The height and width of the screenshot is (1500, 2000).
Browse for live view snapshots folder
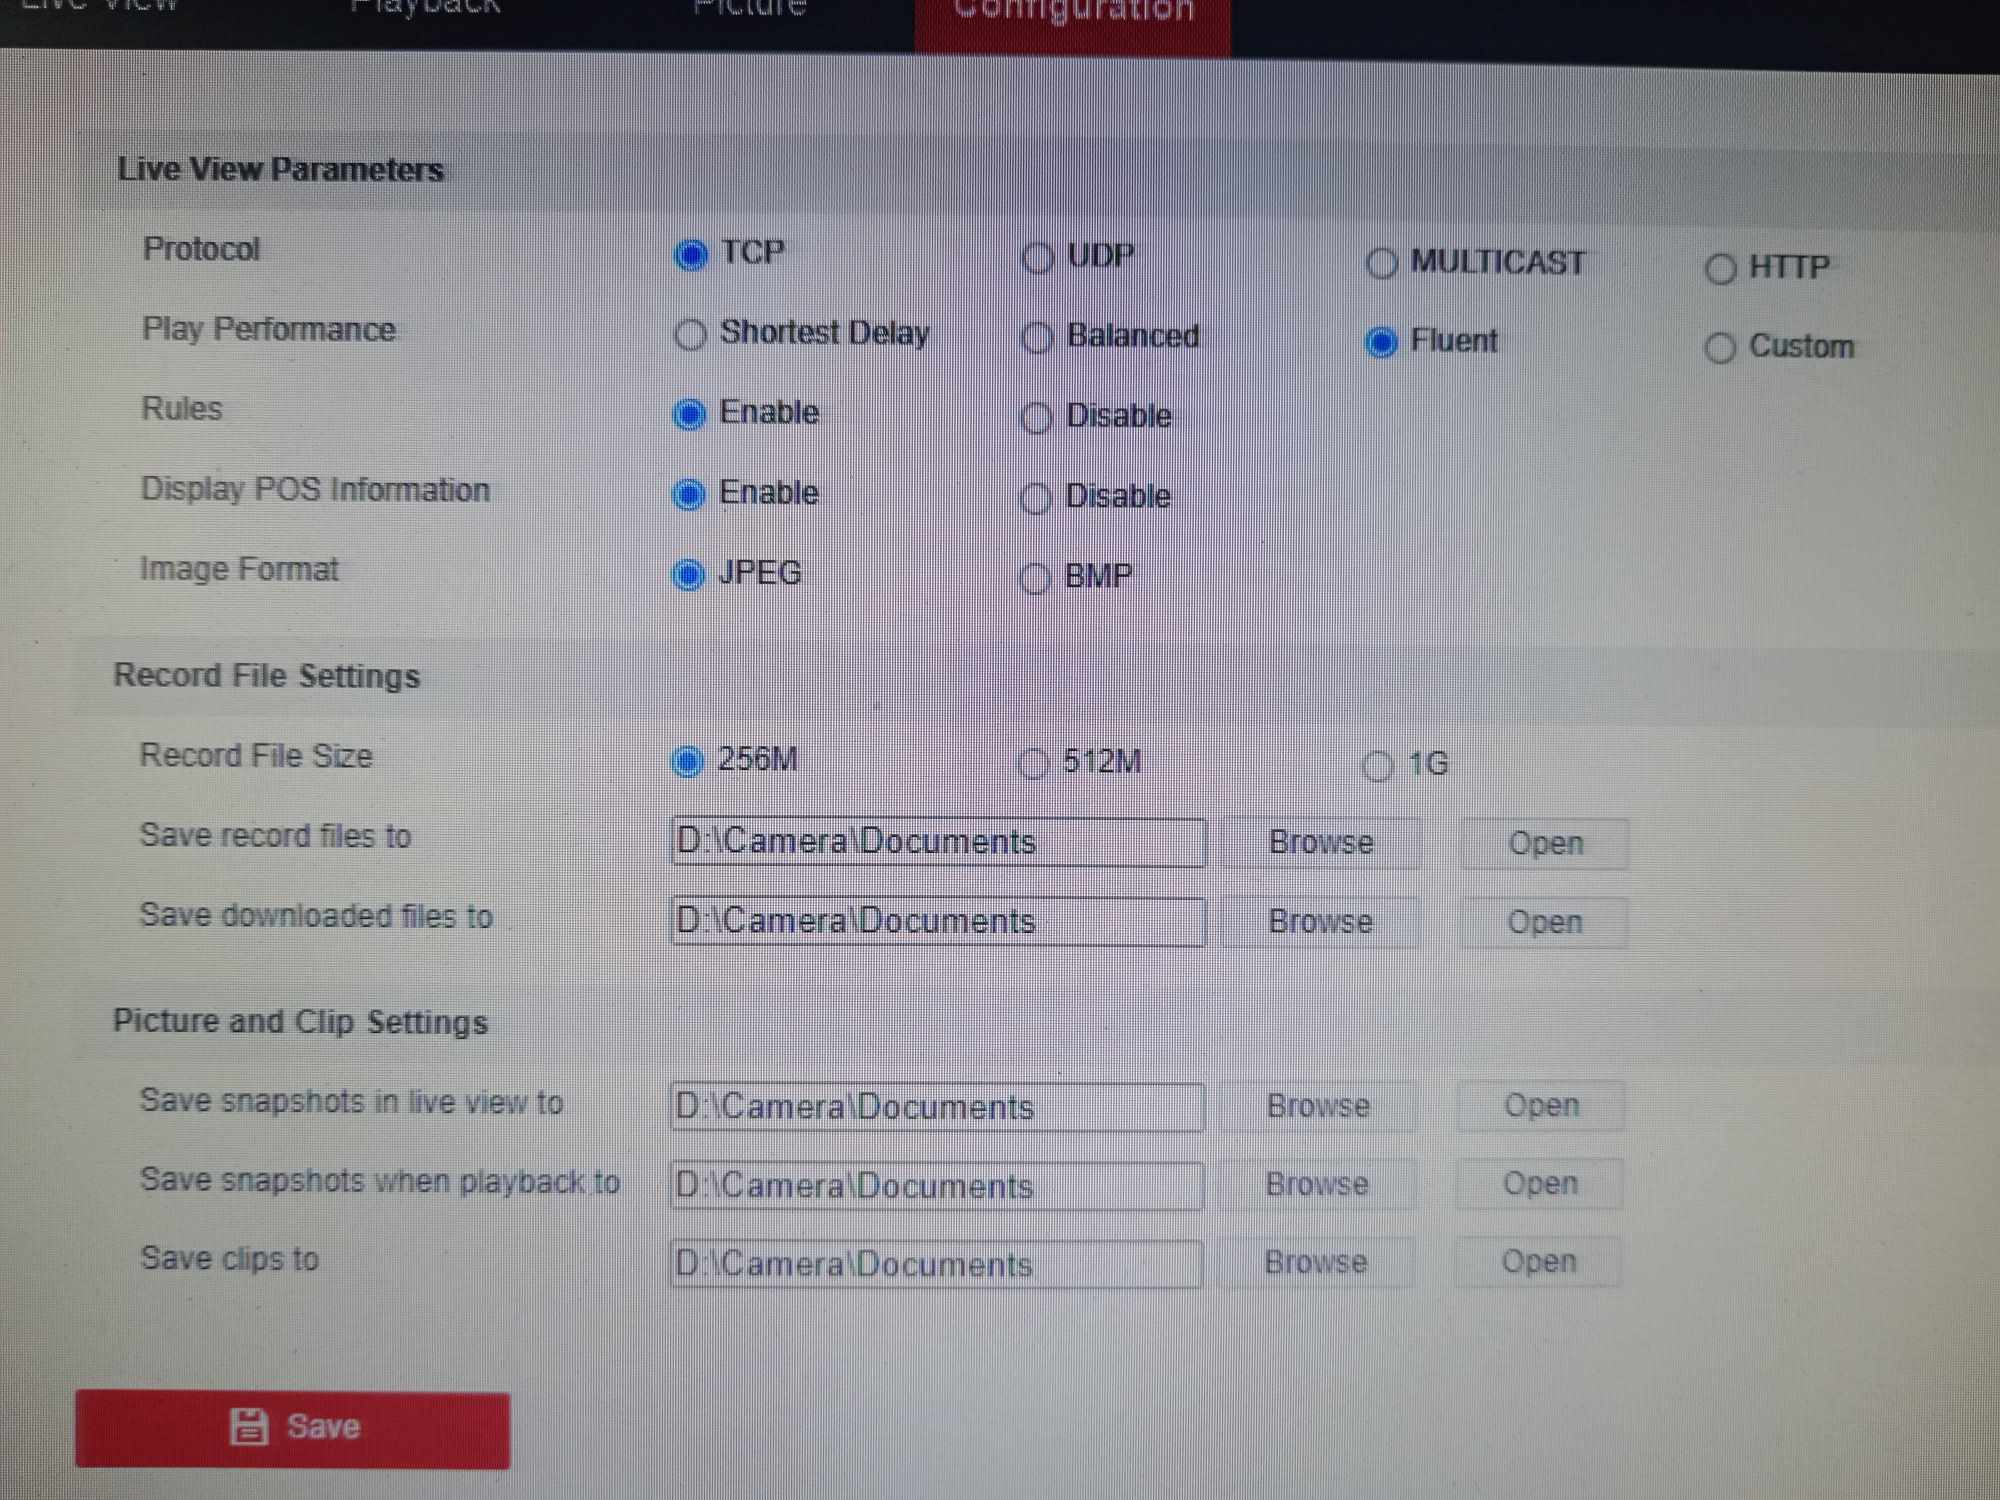pos(1317,1106)
